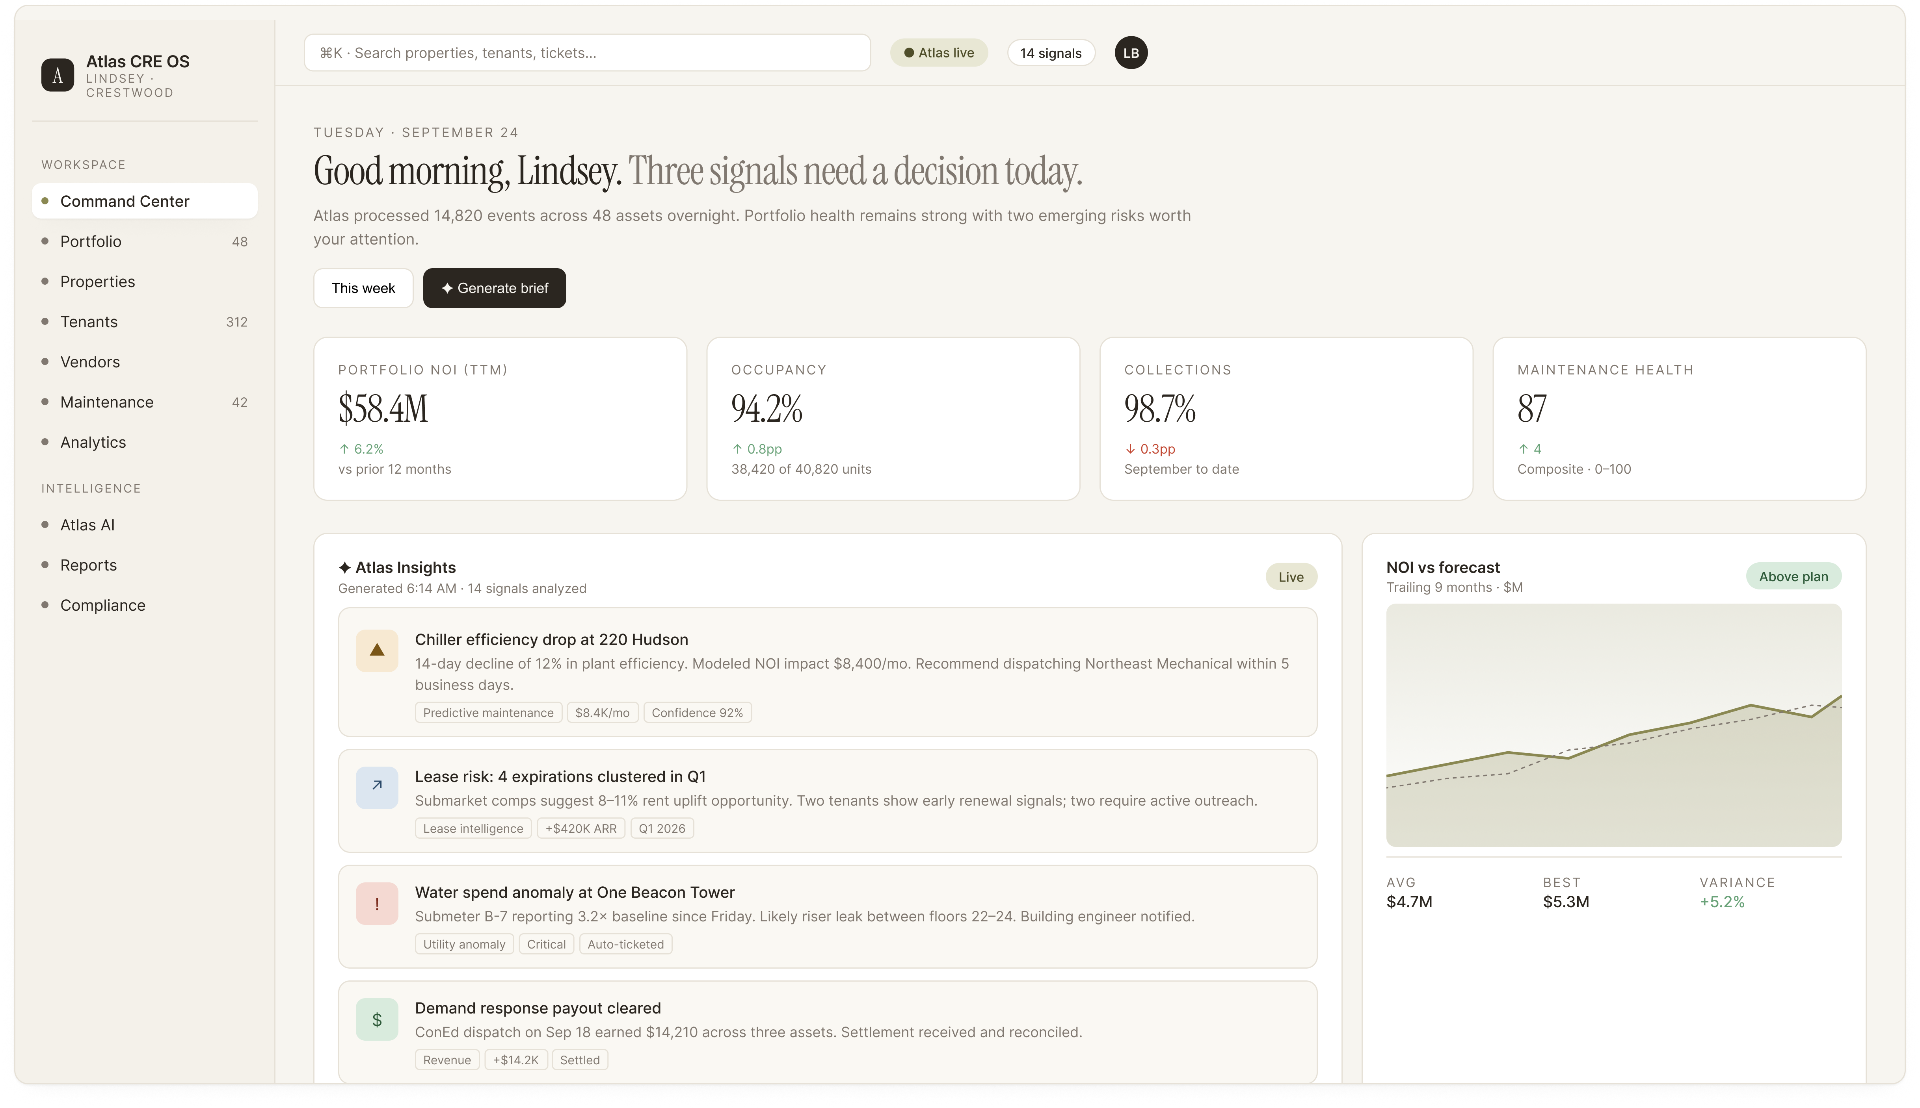
Task: Open Atlas AI under Intelligence
Action: [145, 525]
